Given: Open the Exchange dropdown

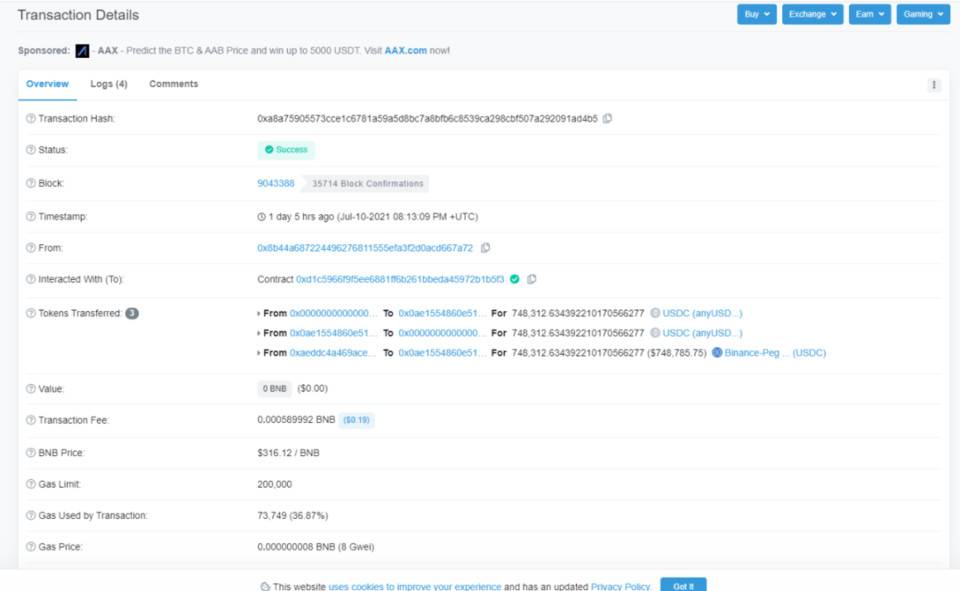Looking at the screenshot, I should coord(812,14).
